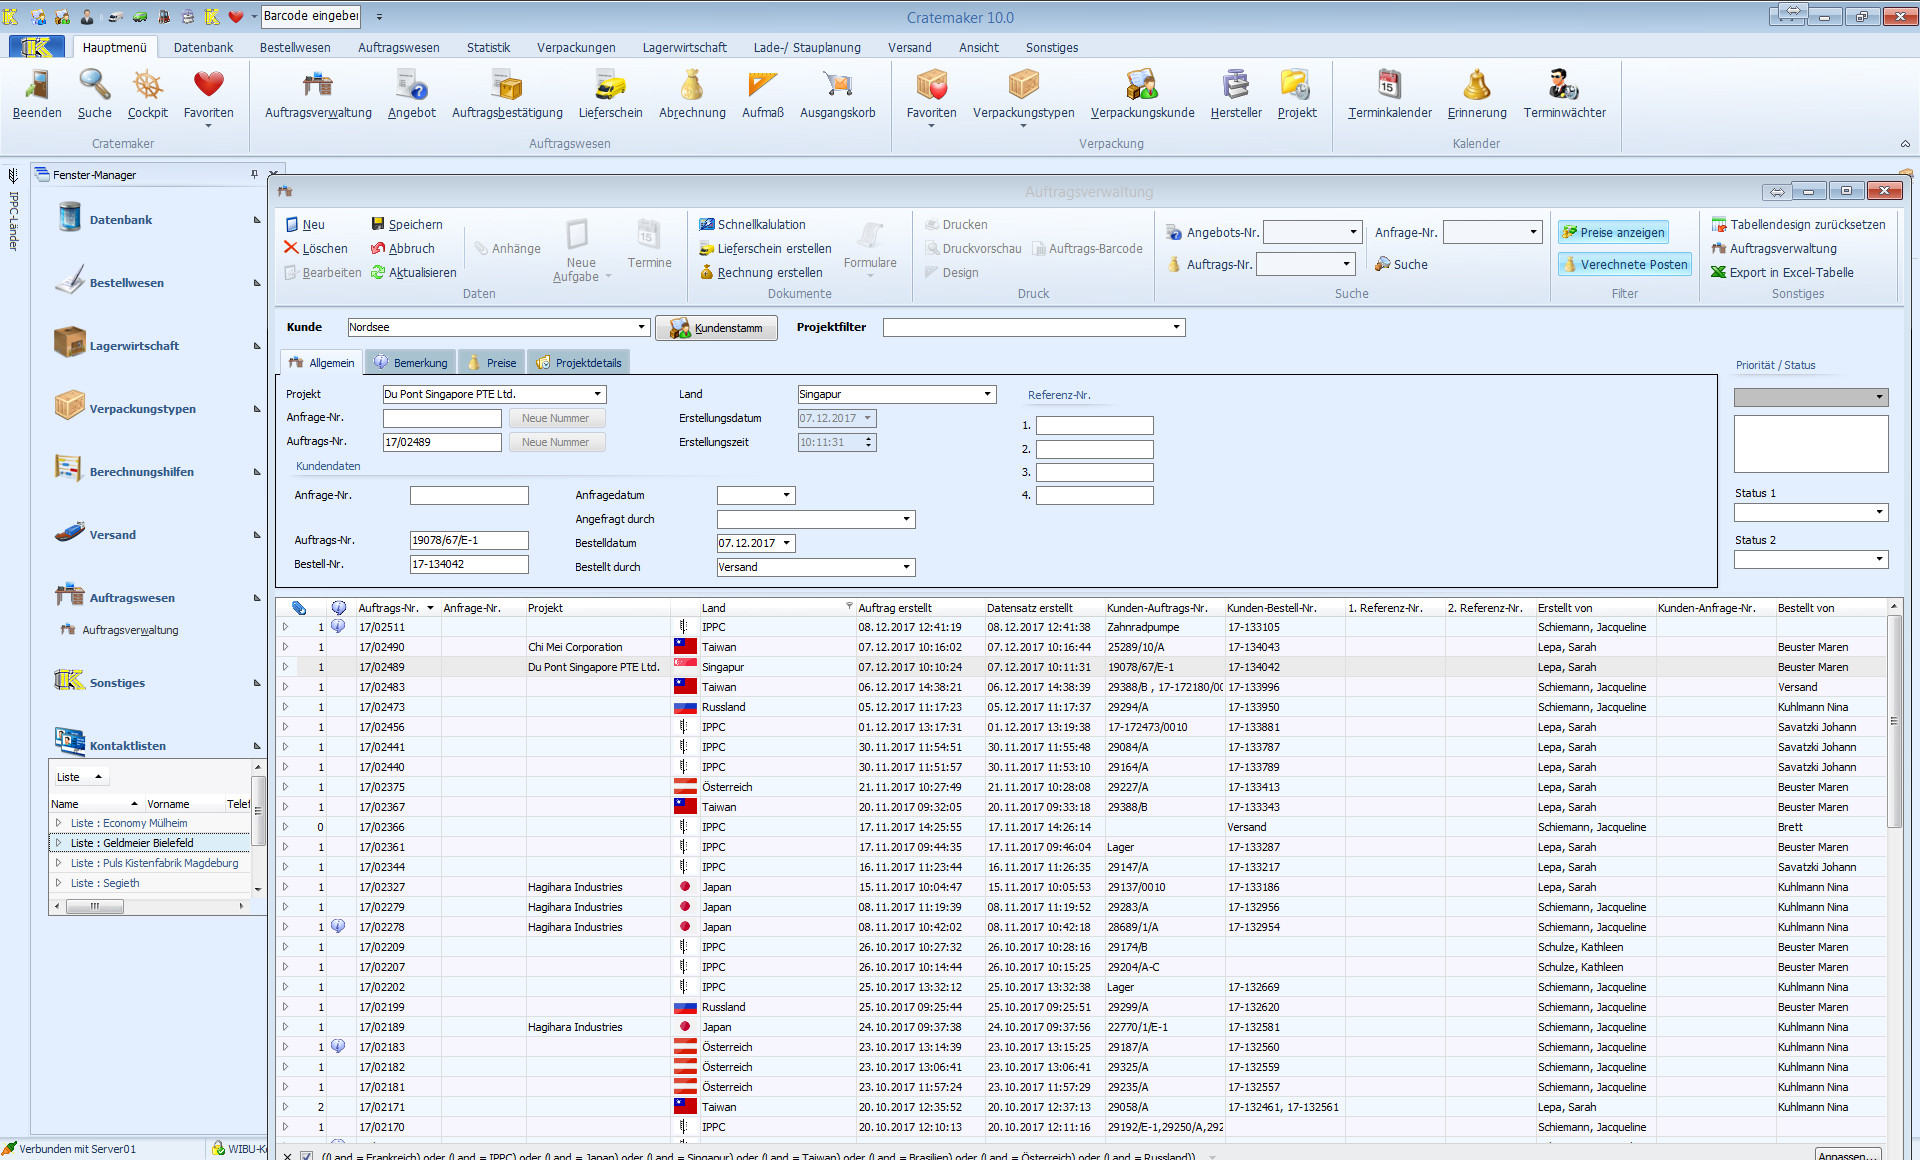Screen dimensions: 1920x1160
Task: Click Rechnung erstellen
Action: (761, 272)
